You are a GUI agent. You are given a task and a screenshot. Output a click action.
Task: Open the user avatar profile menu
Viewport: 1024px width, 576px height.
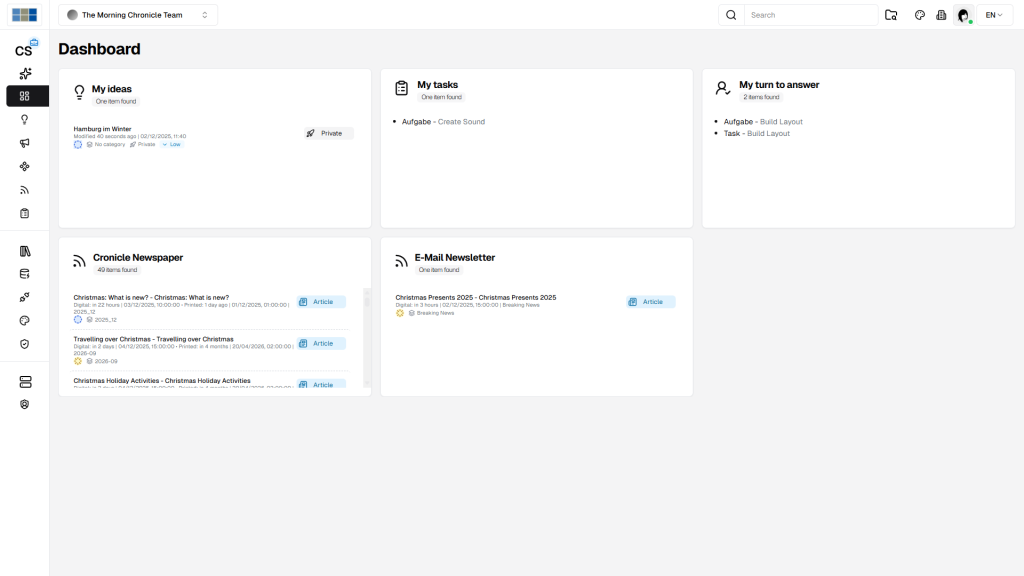click(x=963, y=15)
